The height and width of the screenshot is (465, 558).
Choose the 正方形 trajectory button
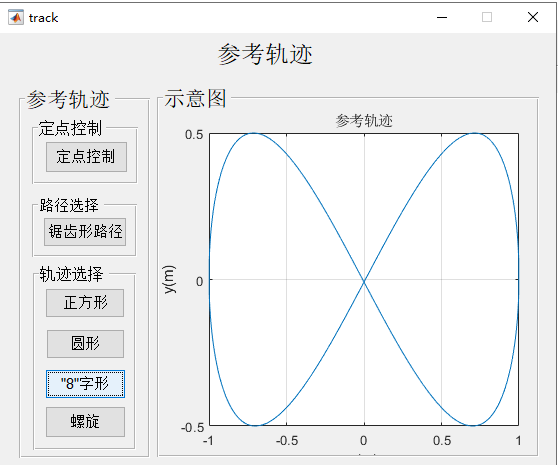click(x=85, y=303)
